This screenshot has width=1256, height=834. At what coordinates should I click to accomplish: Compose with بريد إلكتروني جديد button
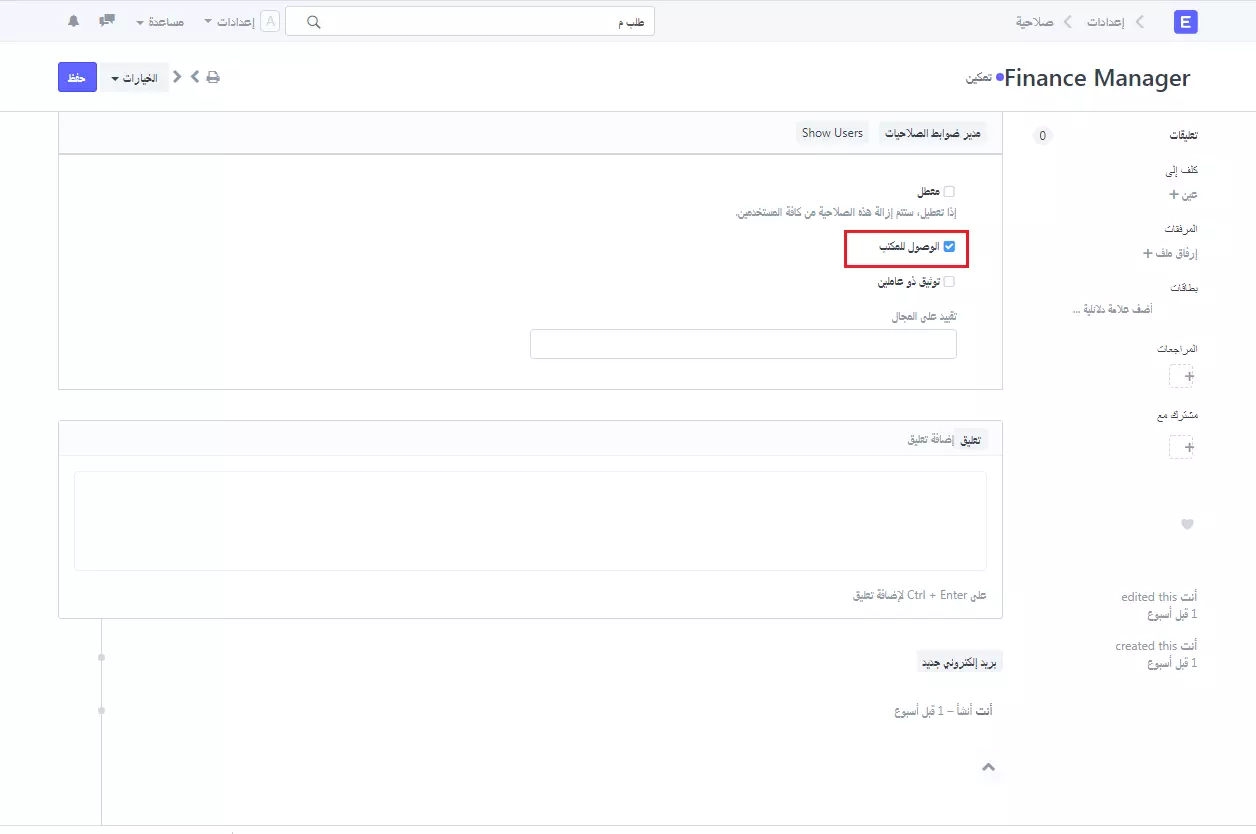click(x=960, y=662)
